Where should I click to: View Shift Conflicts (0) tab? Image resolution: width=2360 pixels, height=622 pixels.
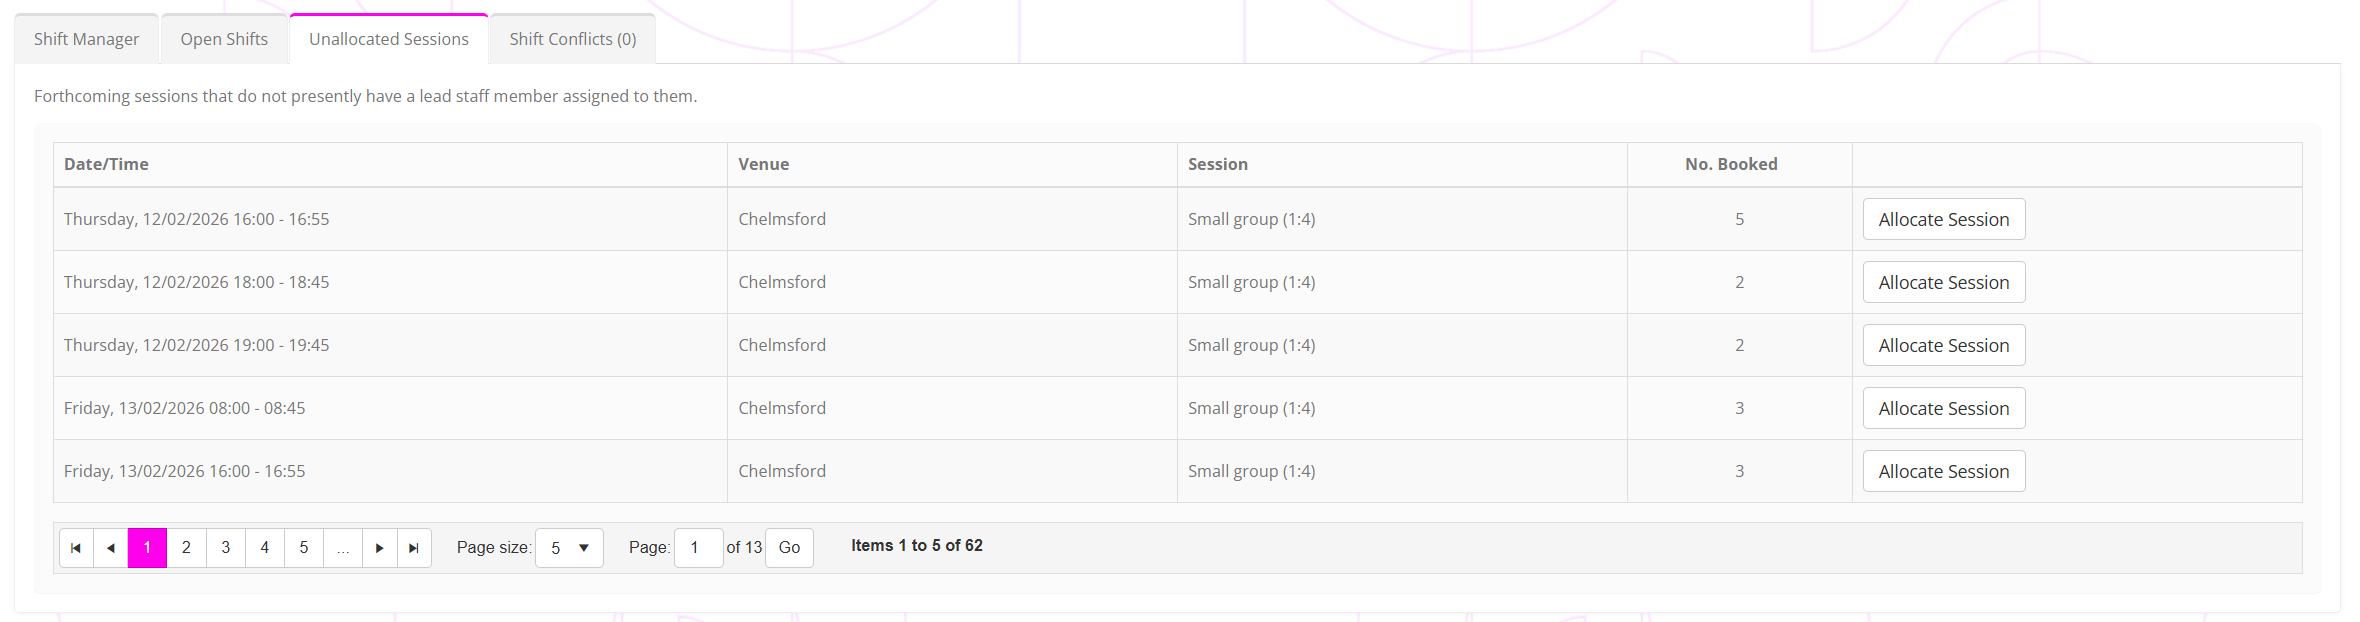[x=572, y=39]
